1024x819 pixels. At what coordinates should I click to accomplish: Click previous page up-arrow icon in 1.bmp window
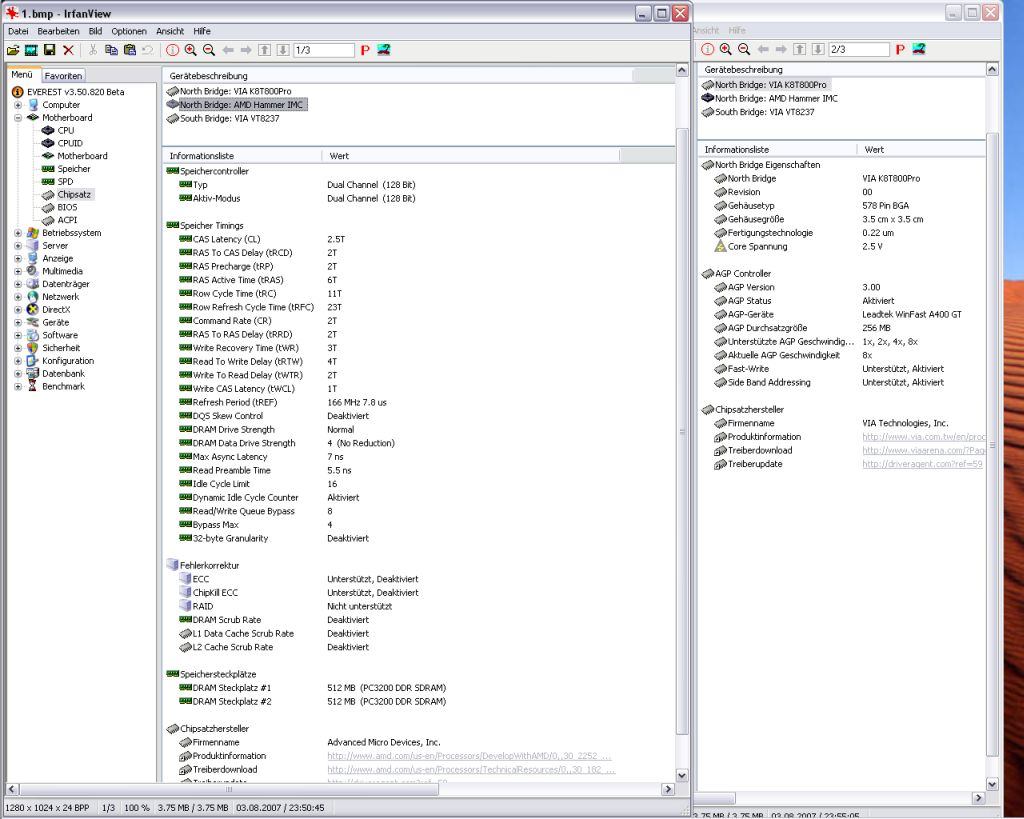pyautogui.click(x=264, y=50)
